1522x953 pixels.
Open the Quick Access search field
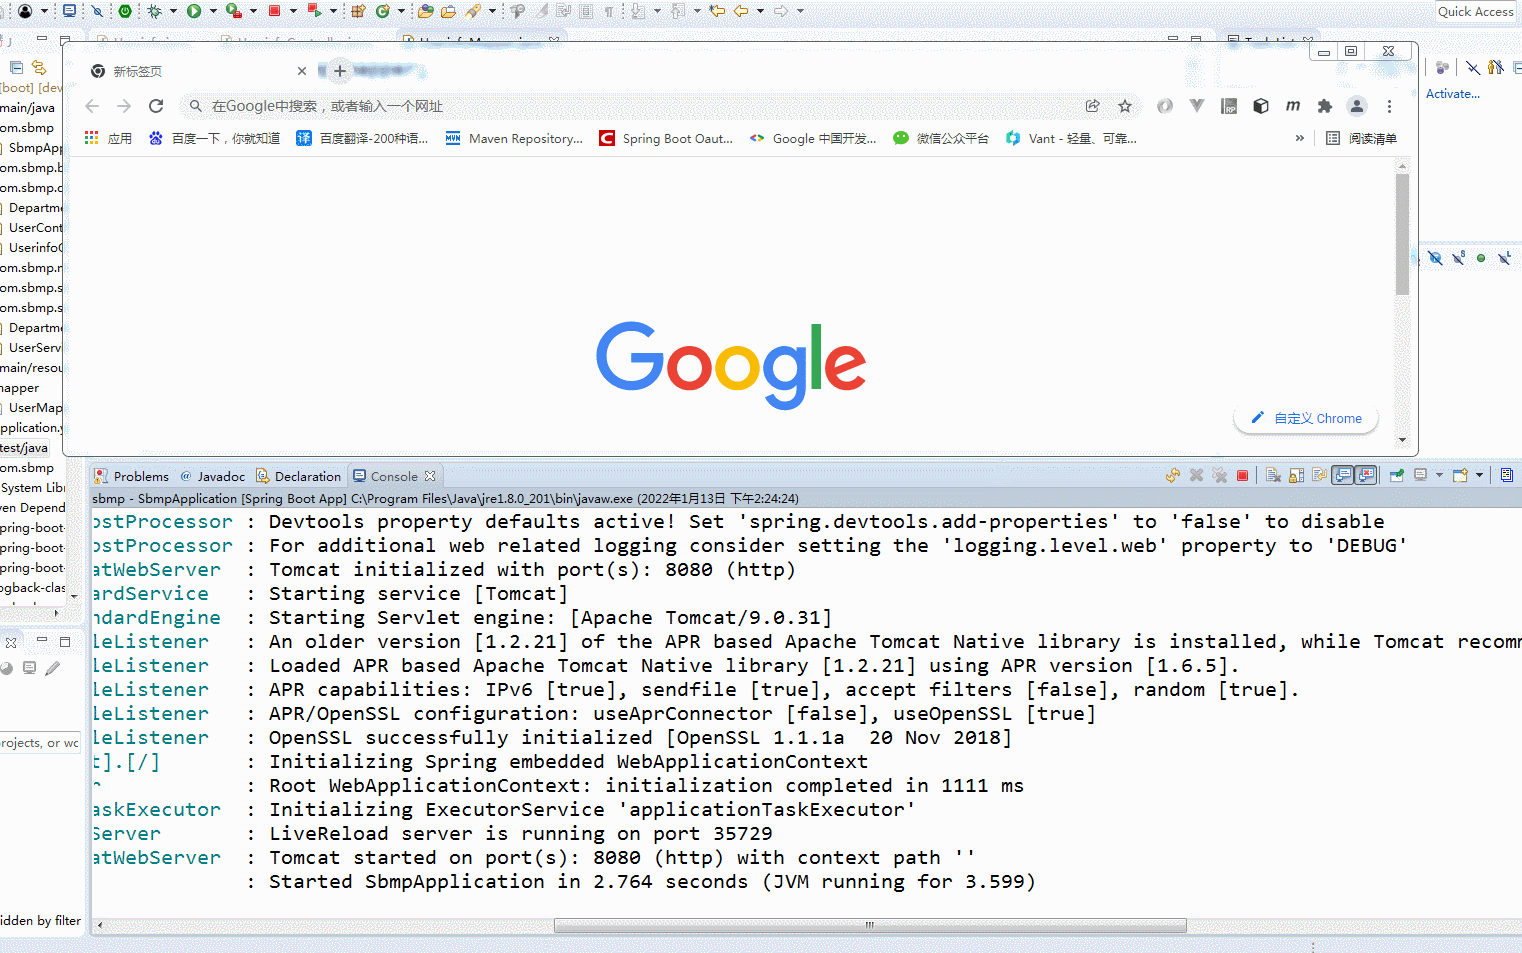point(1476,11)
